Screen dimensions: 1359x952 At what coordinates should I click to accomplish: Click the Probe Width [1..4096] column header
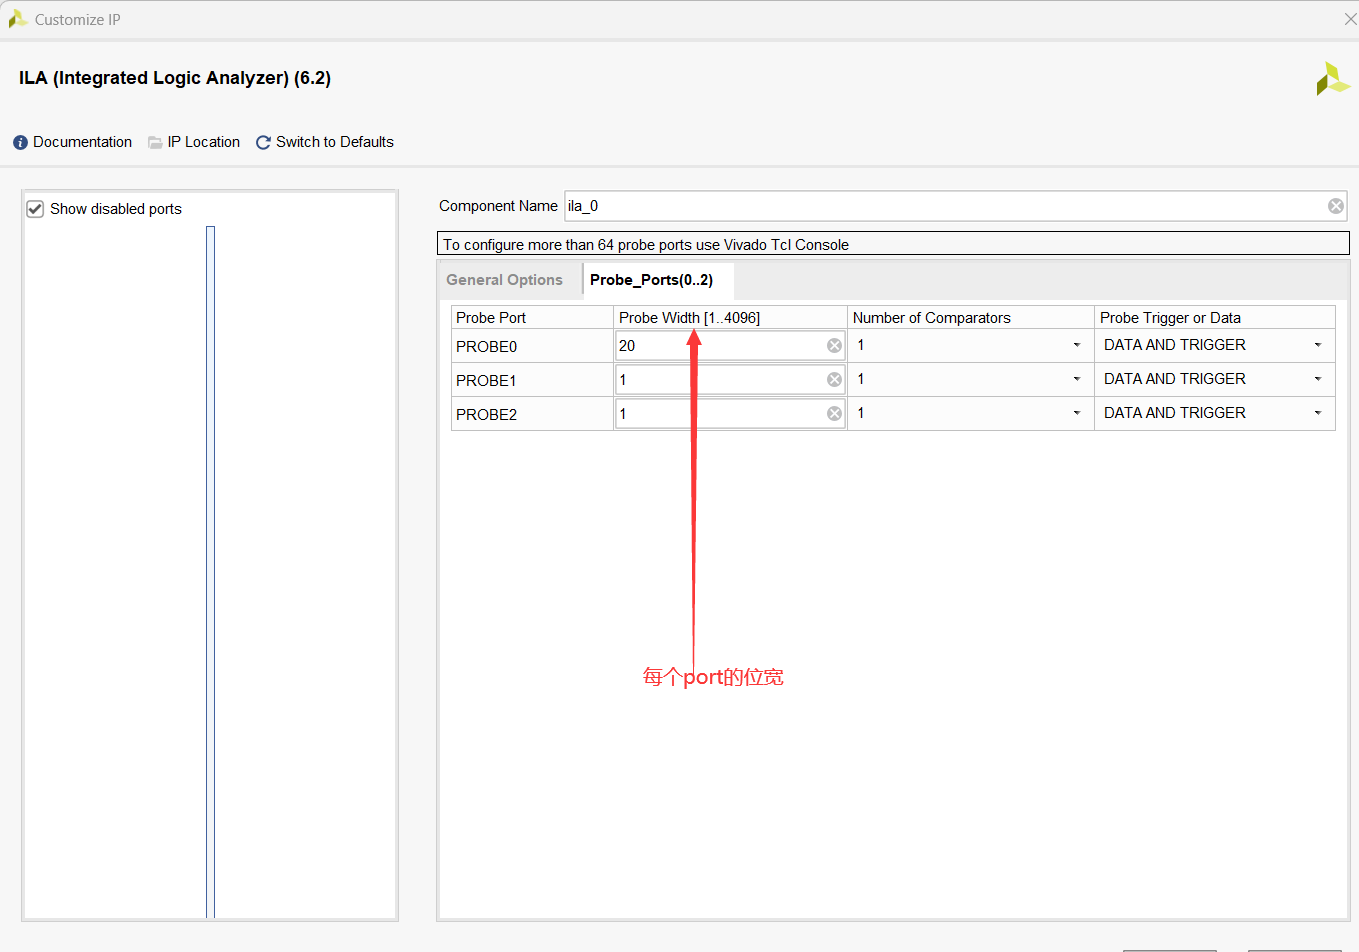tap(730, 318)
